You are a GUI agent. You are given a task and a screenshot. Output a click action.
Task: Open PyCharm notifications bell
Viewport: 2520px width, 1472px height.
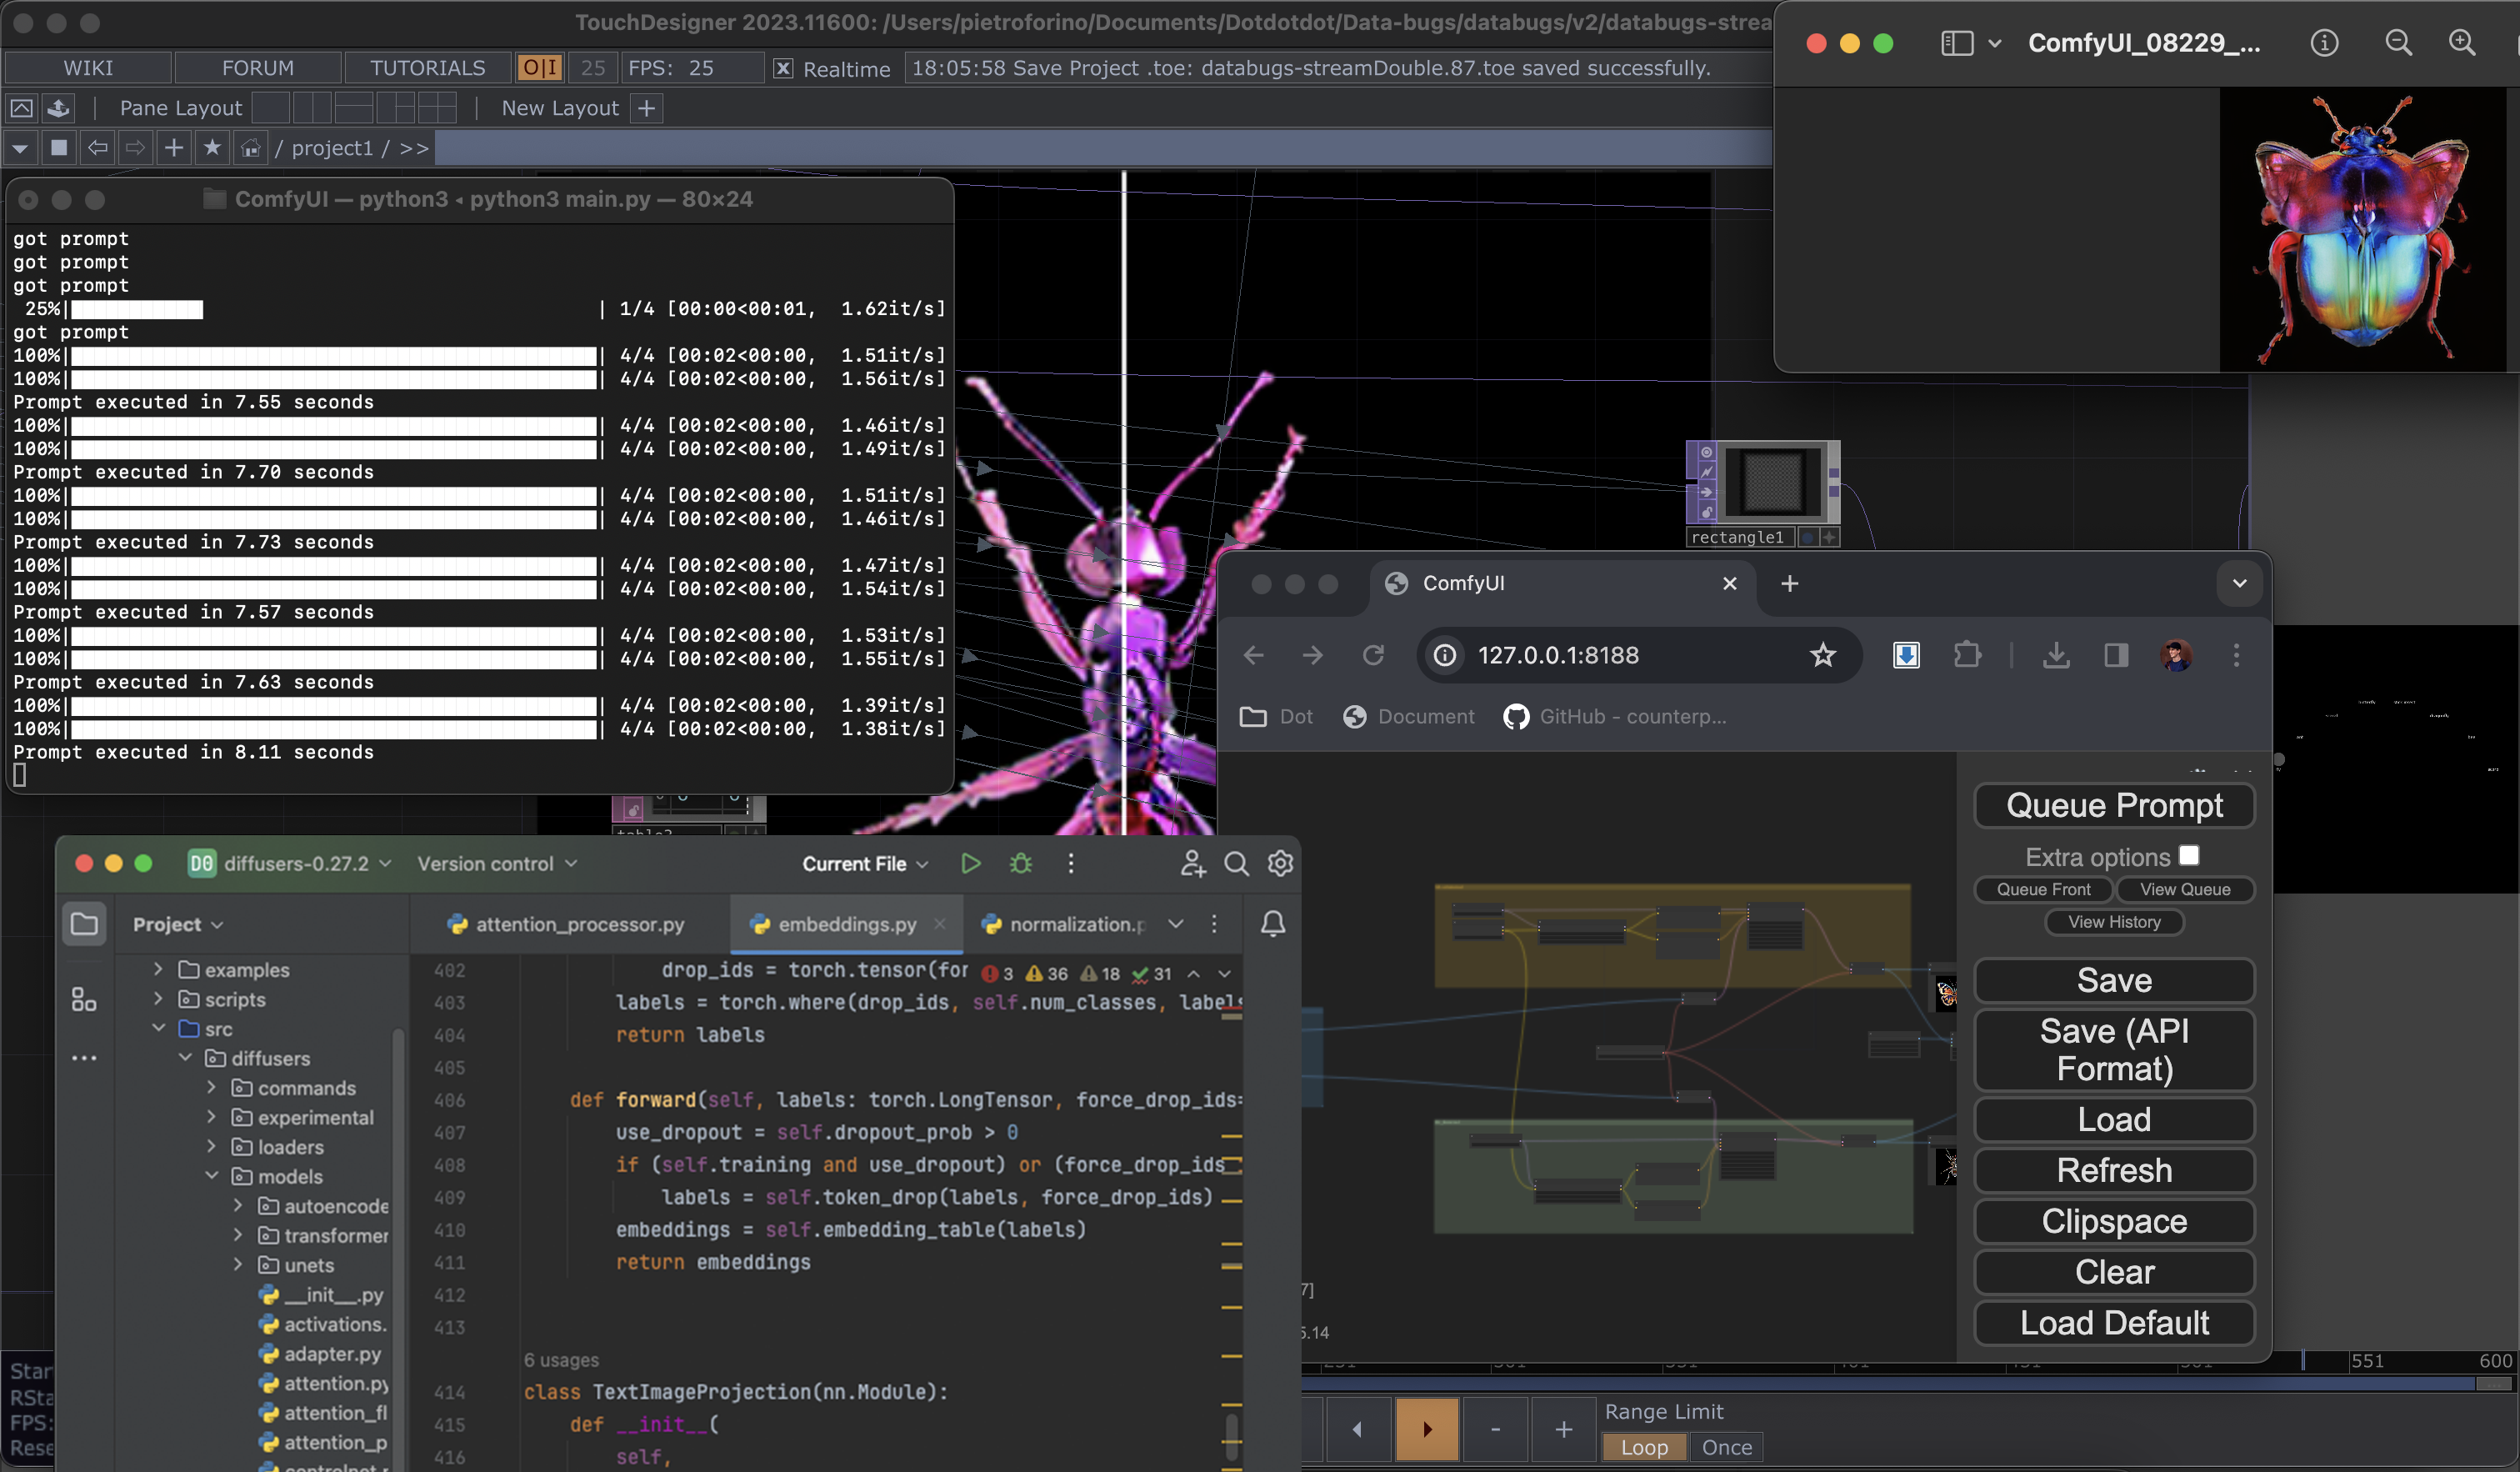coord(1272,924)
